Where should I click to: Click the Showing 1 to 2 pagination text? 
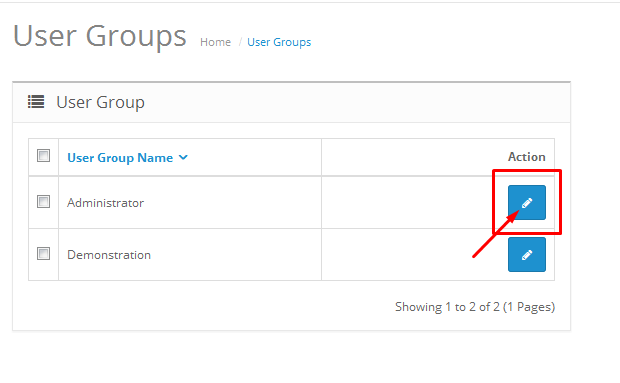[x=475, y=307]
